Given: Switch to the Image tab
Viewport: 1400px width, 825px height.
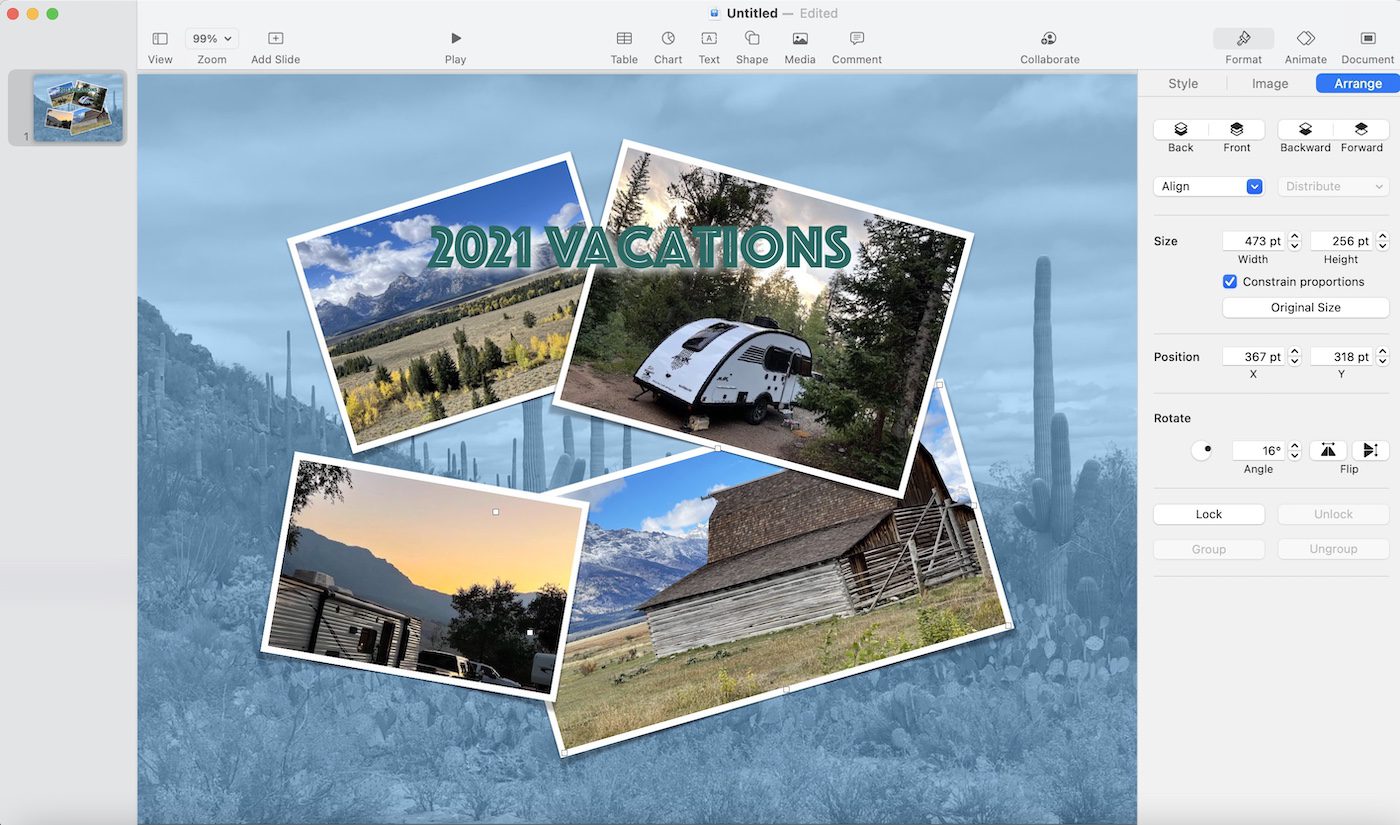Looking at the screenshot, I should tap(1270, 84).
